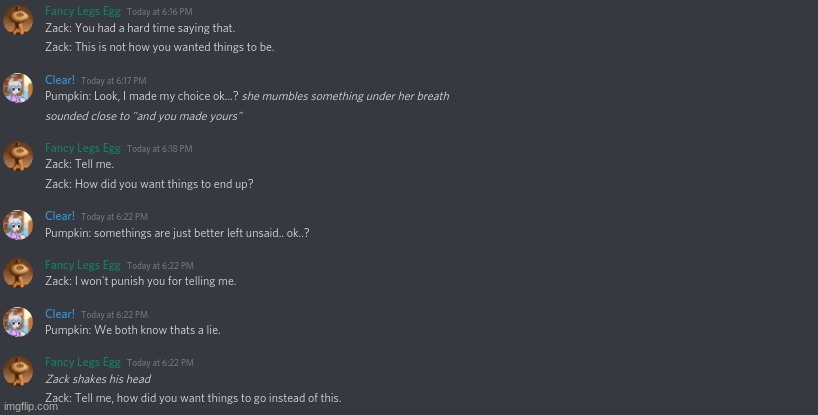Click avatar beside "Zack shakes his head" message
Screen dimensions: 818x415
coord(18,371)
